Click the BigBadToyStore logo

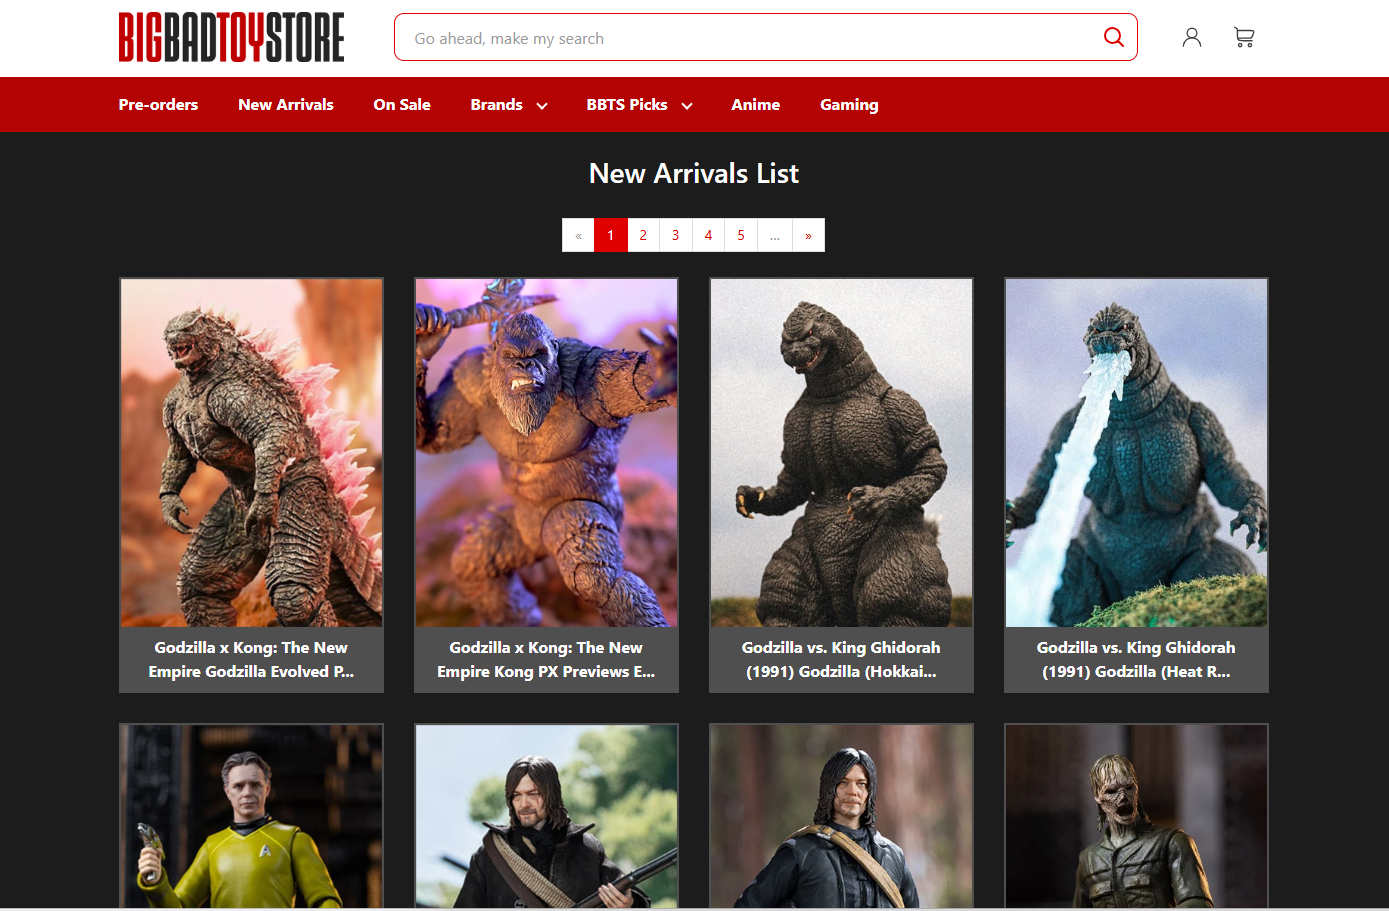(x=231, y=37)
